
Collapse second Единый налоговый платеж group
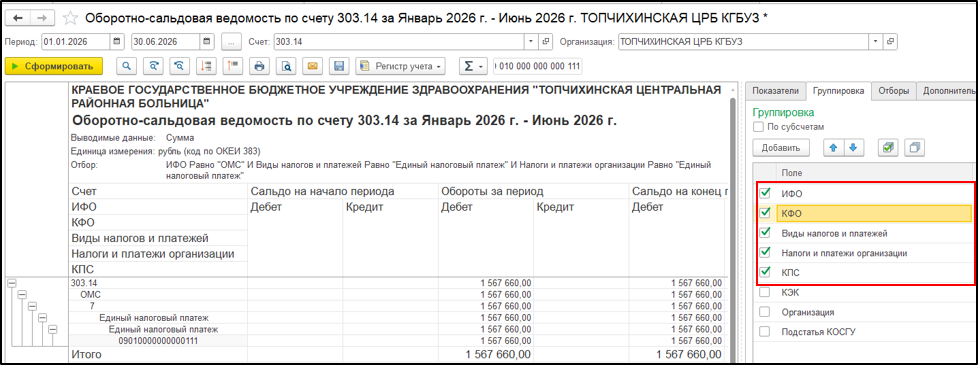[x=52, y=329]
